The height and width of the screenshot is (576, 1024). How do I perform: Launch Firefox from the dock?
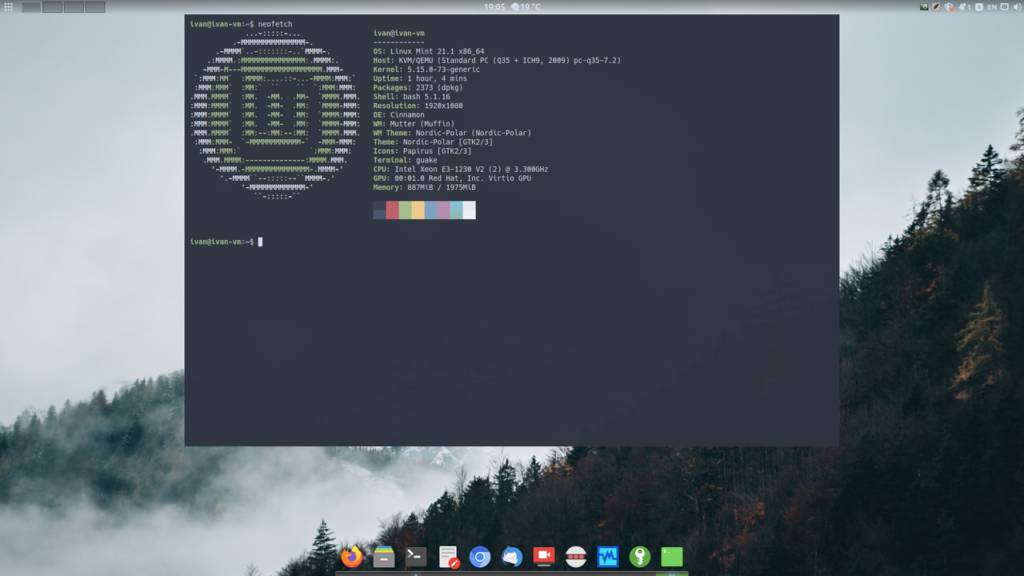point(351,557)
